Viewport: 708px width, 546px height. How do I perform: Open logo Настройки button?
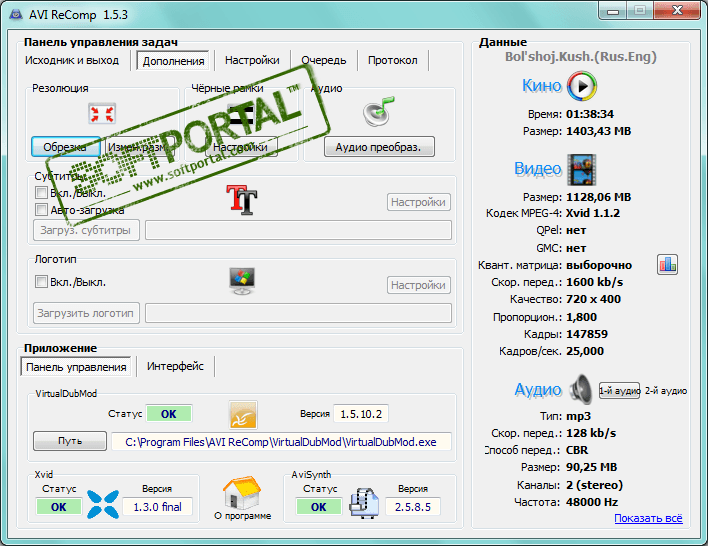coord(419,285)
